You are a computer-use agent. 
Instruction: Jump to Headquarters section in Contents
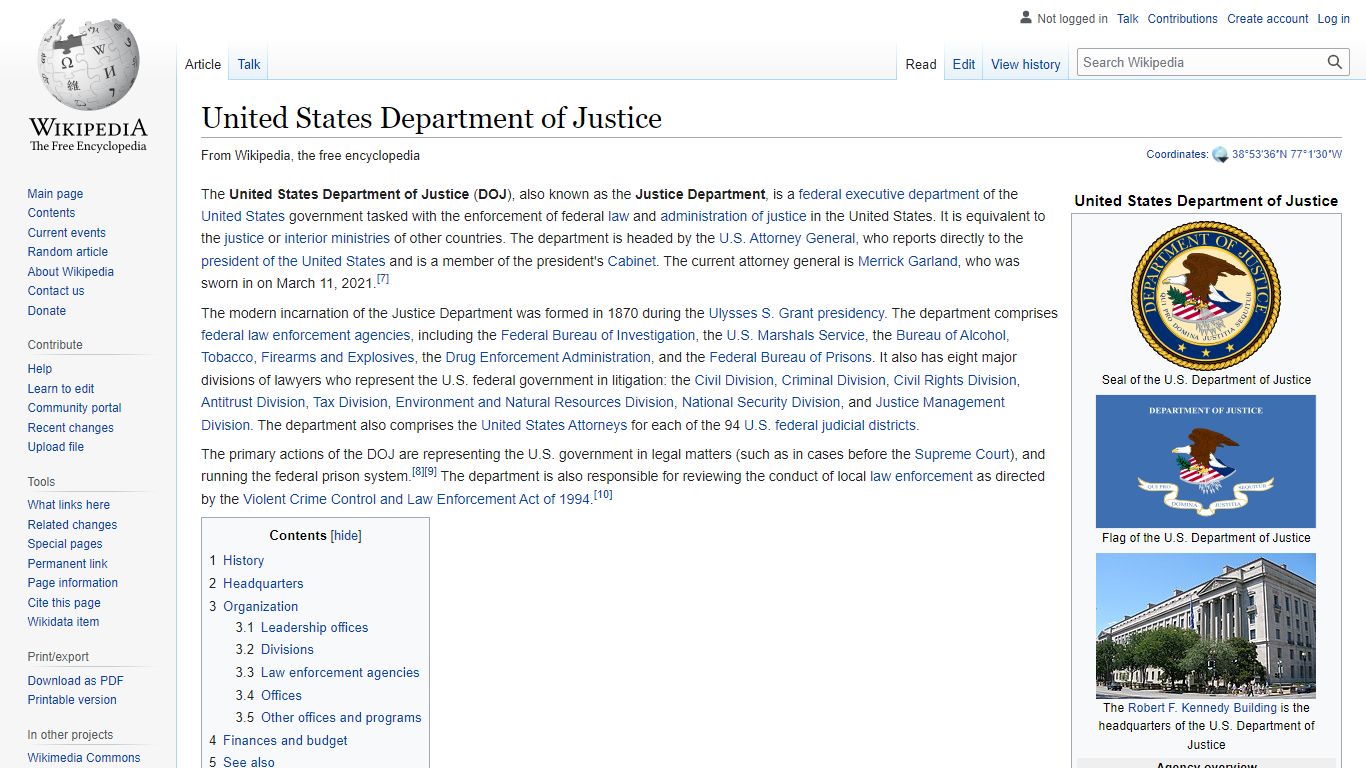pos(263,584)
